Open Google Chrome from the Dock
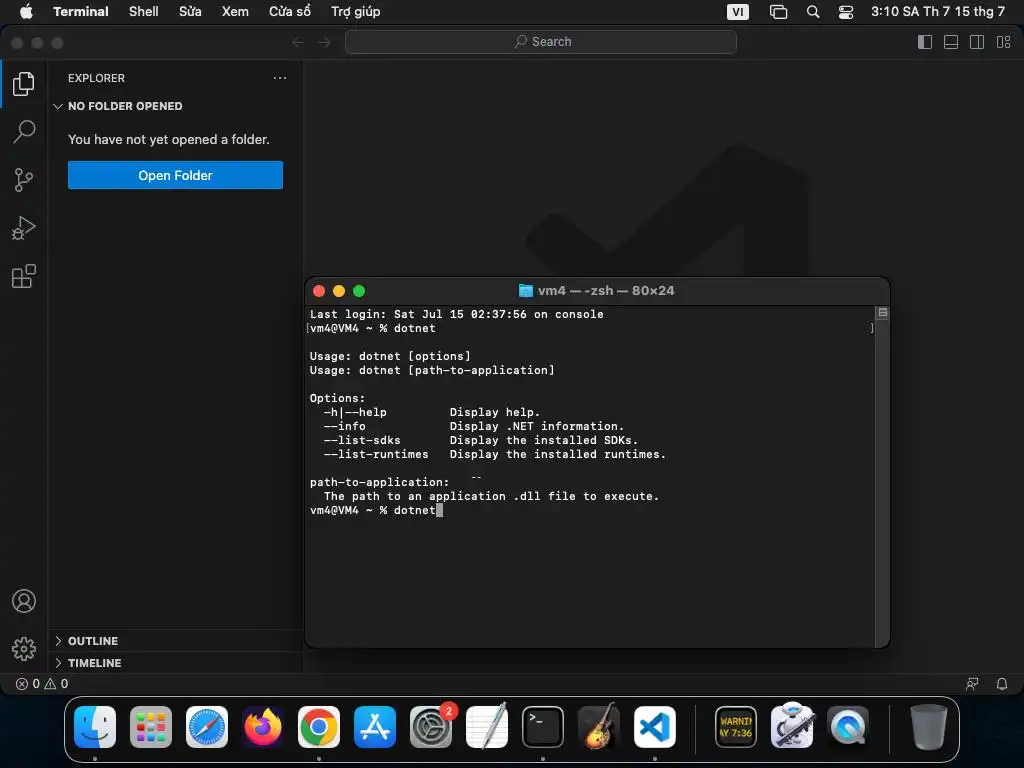 coord(319,727)
